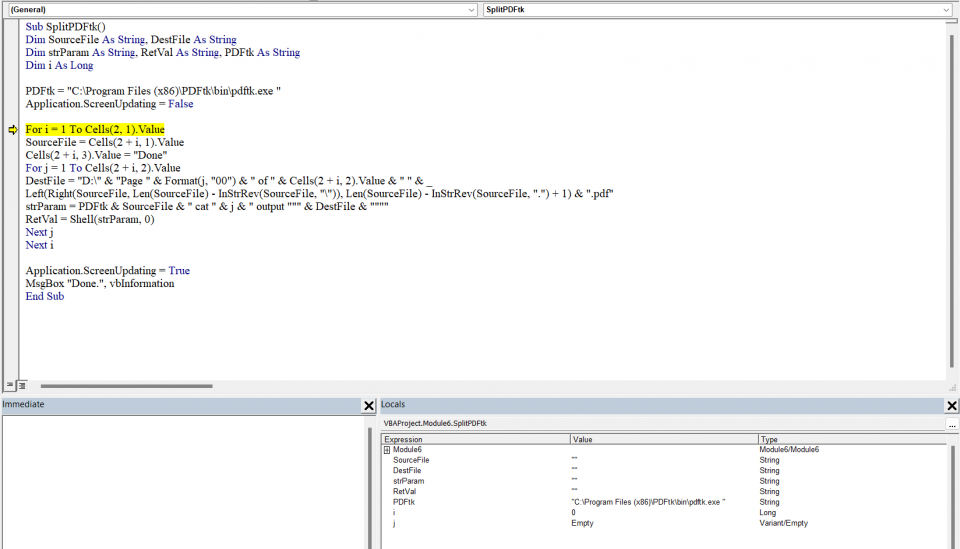Viewport: 960px width, 549px height.
Task: Expand the Module6 tree node
Action: (386, 450)
